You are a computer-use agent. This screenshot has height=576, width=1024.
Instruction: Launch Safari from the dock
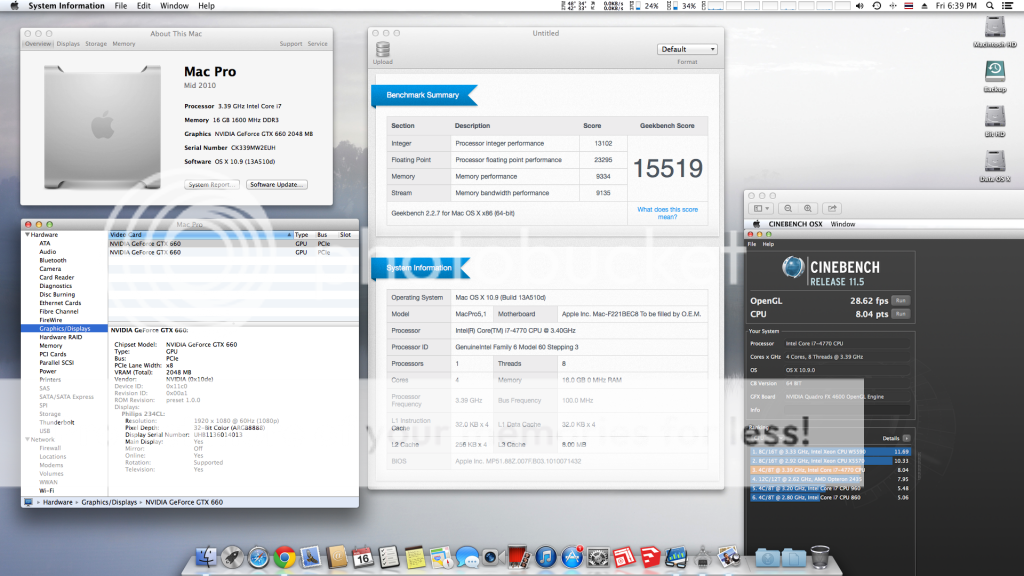pos(258,557)
